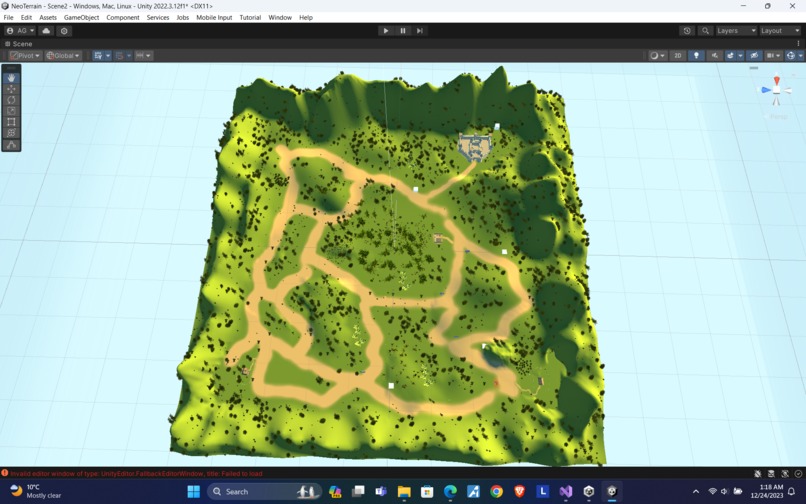Open Microsoft Teams from the taskbar
The image size is (806, 504).
[381, 492]
